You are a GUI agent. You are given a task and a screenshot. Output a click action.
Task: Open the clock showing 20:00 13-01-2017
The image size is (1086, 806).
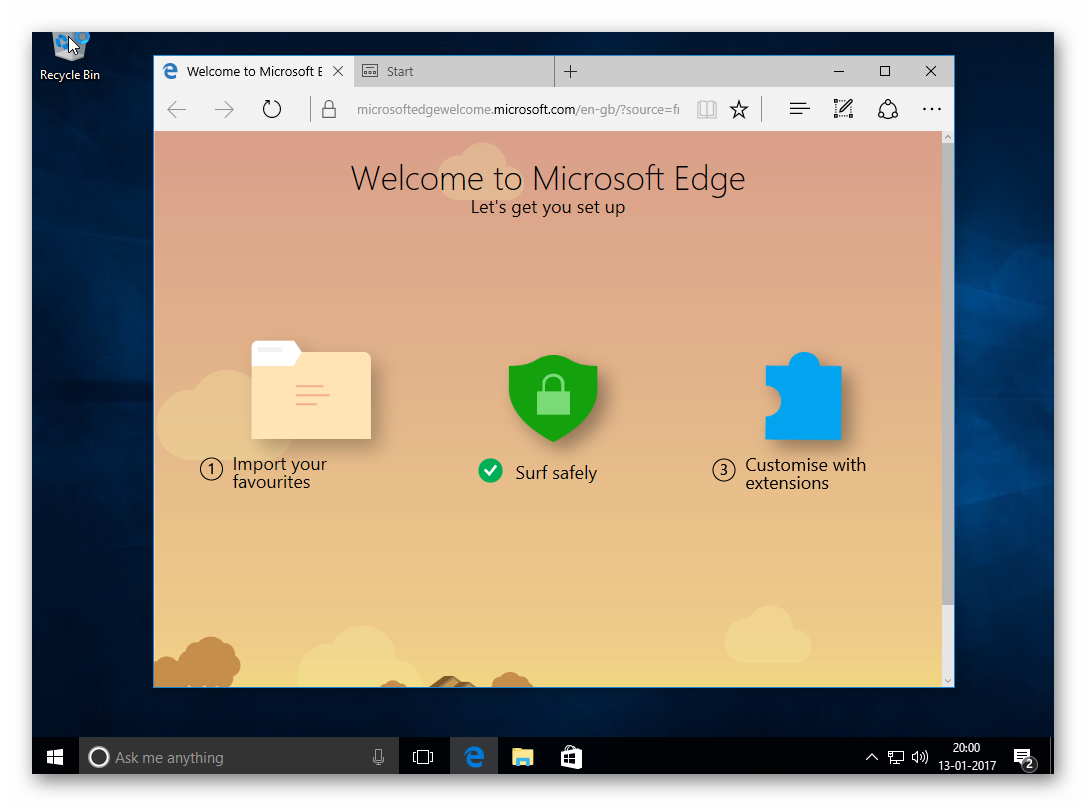[967, 756]
